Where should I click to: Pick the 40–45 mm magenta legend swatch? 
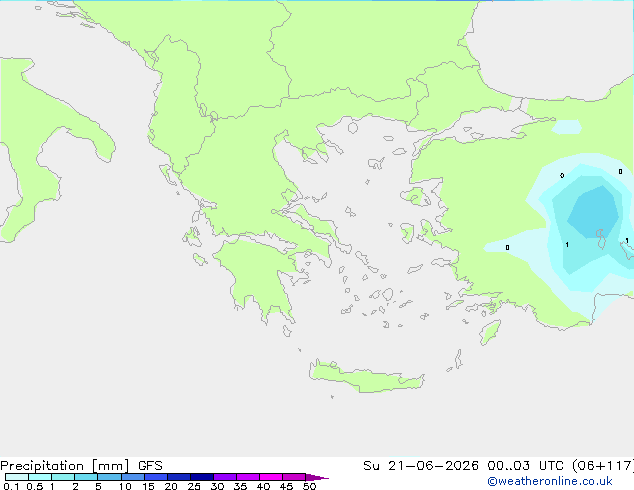(x=271, y=477)
